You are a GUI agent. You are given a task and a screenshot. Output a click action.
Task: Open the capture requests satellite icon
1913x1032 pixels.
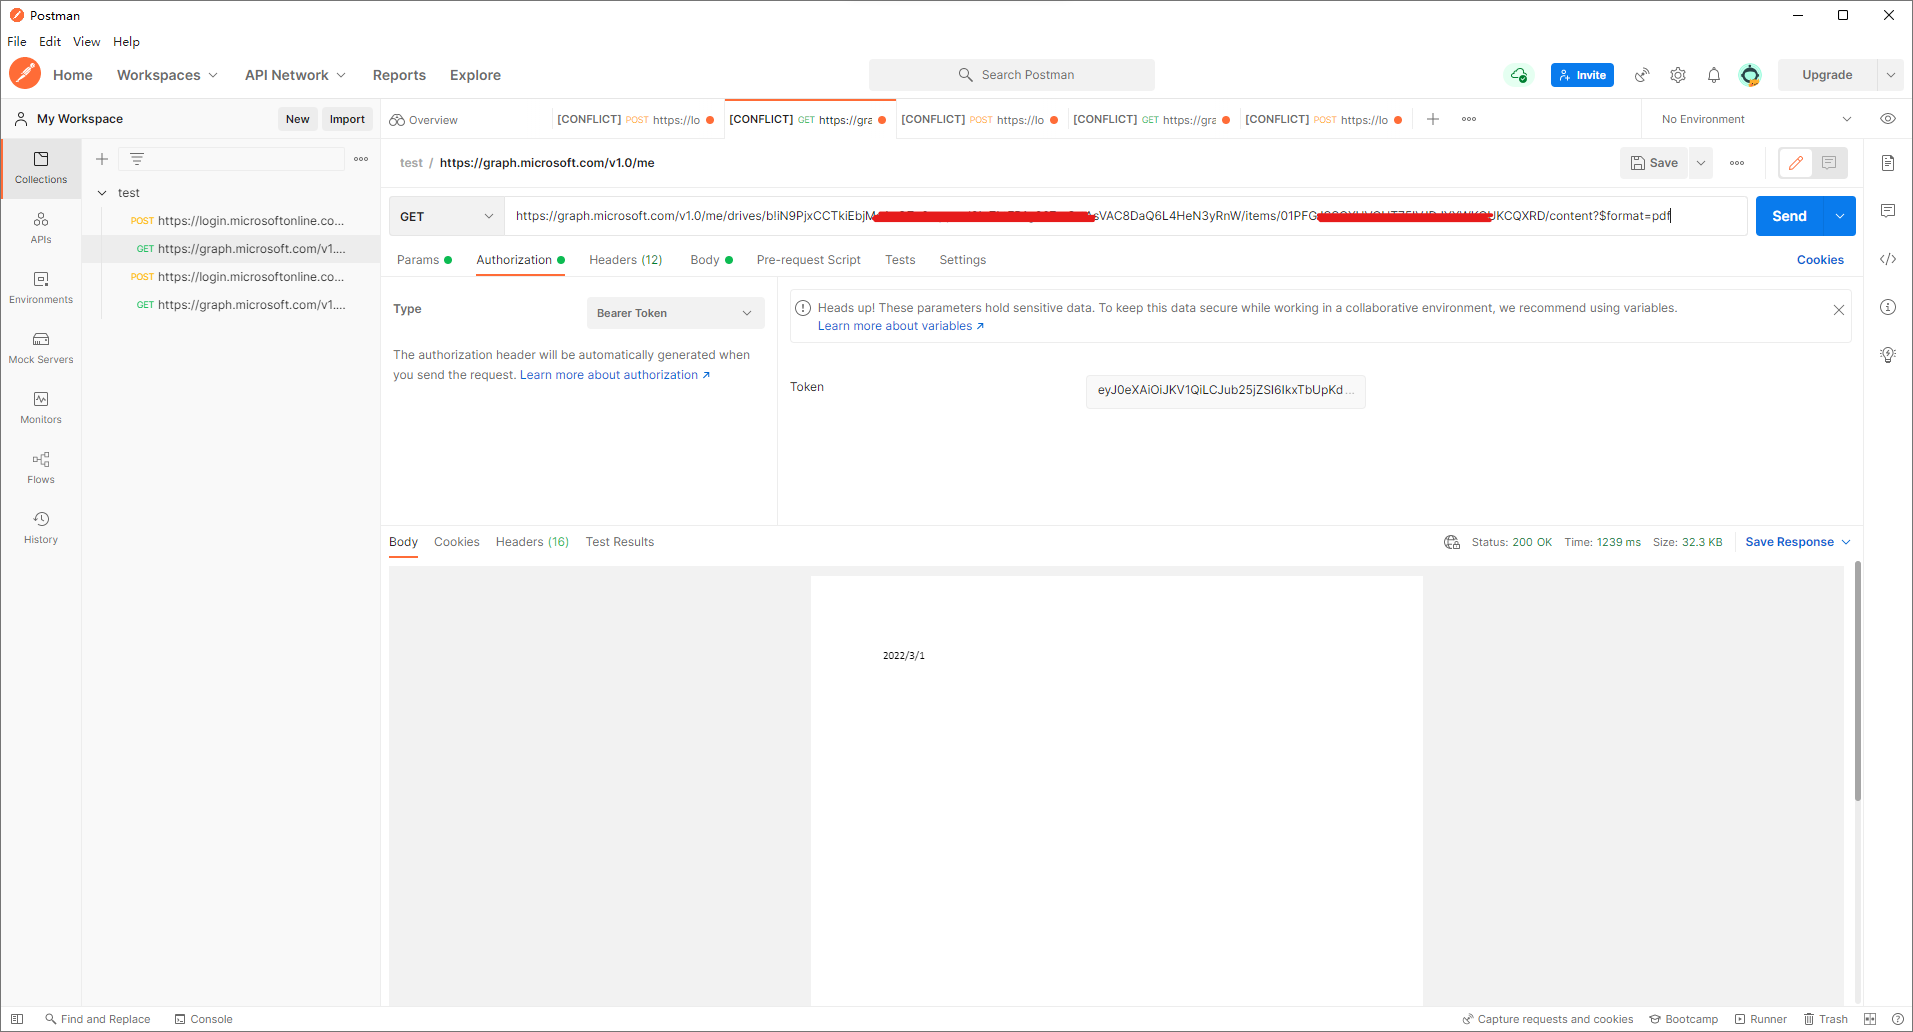1642,75
